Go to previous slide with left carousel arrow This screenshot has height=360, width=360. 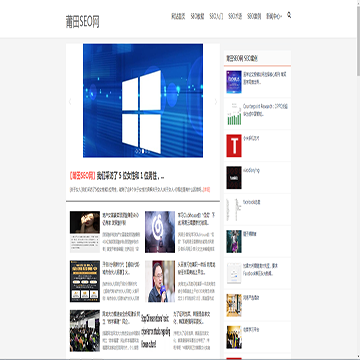(x=70, y=102)
